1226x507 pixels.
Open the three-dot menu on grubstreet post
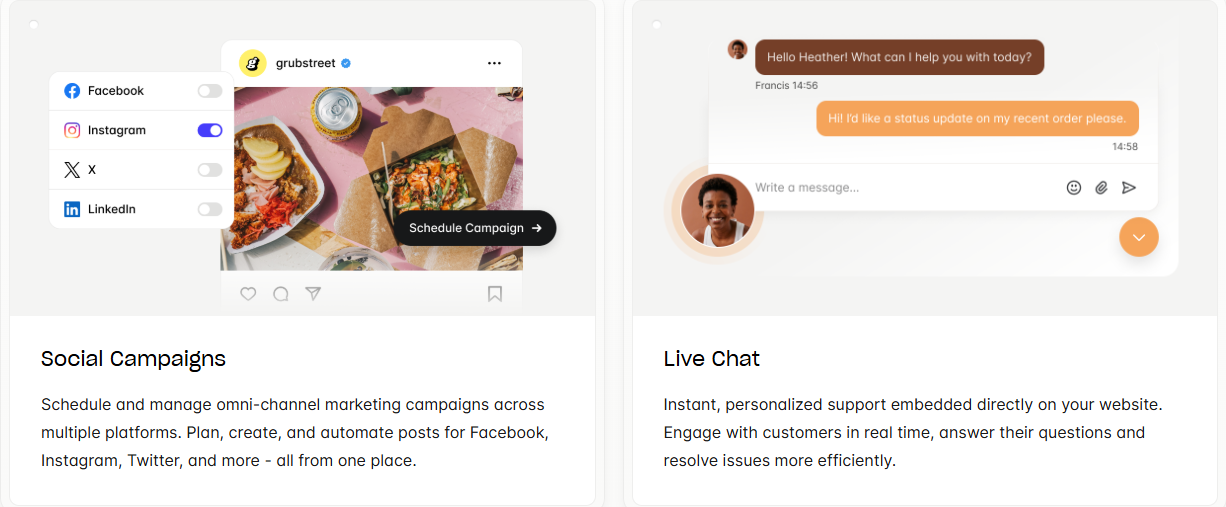click(494, 63)
